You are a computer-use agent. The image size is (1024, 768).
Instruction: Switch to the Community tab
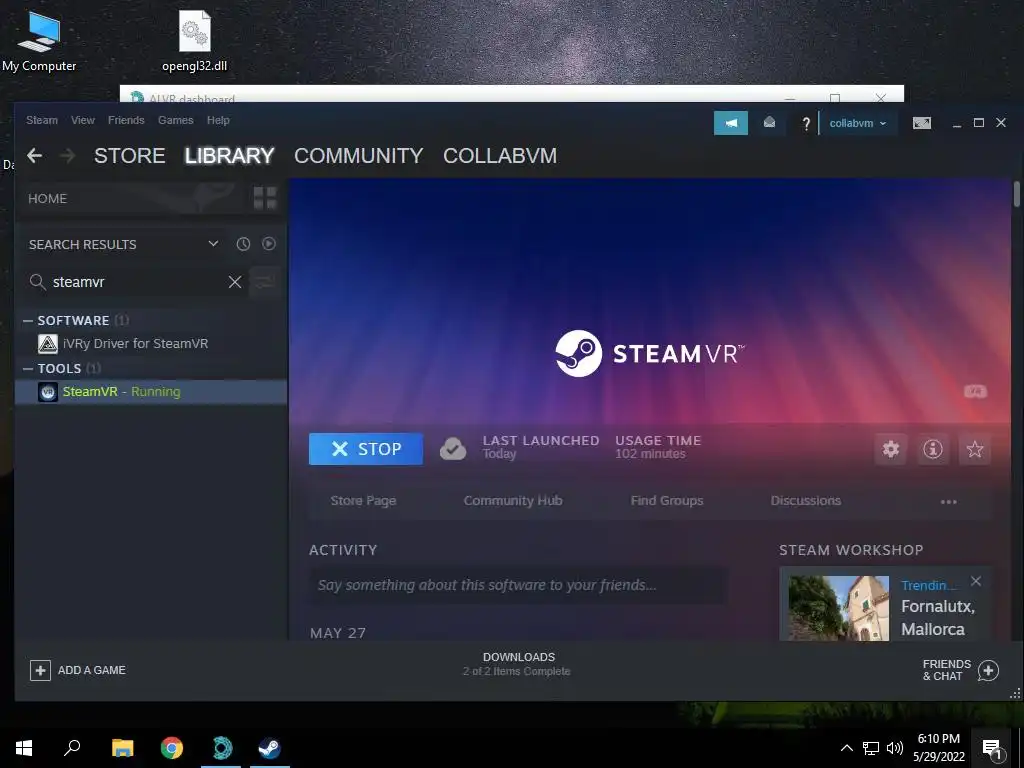359,155
